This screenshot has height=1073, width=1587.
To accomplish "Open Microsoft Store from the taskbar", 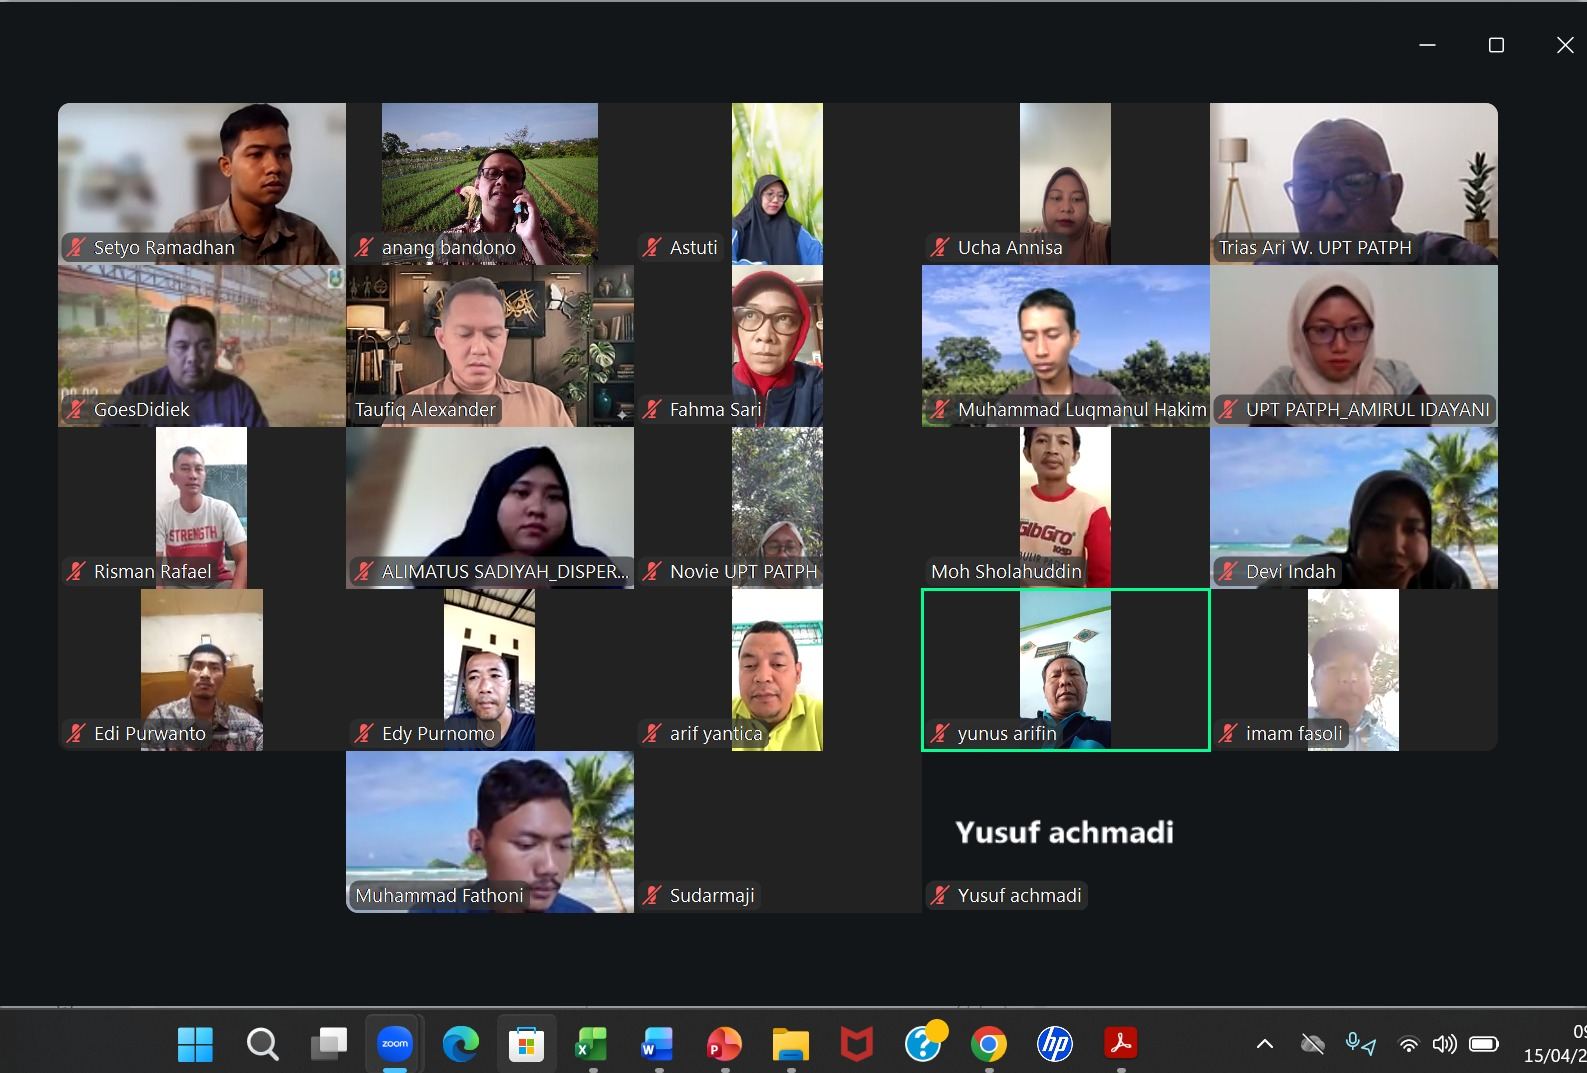I will click(x=526, y=1044).
